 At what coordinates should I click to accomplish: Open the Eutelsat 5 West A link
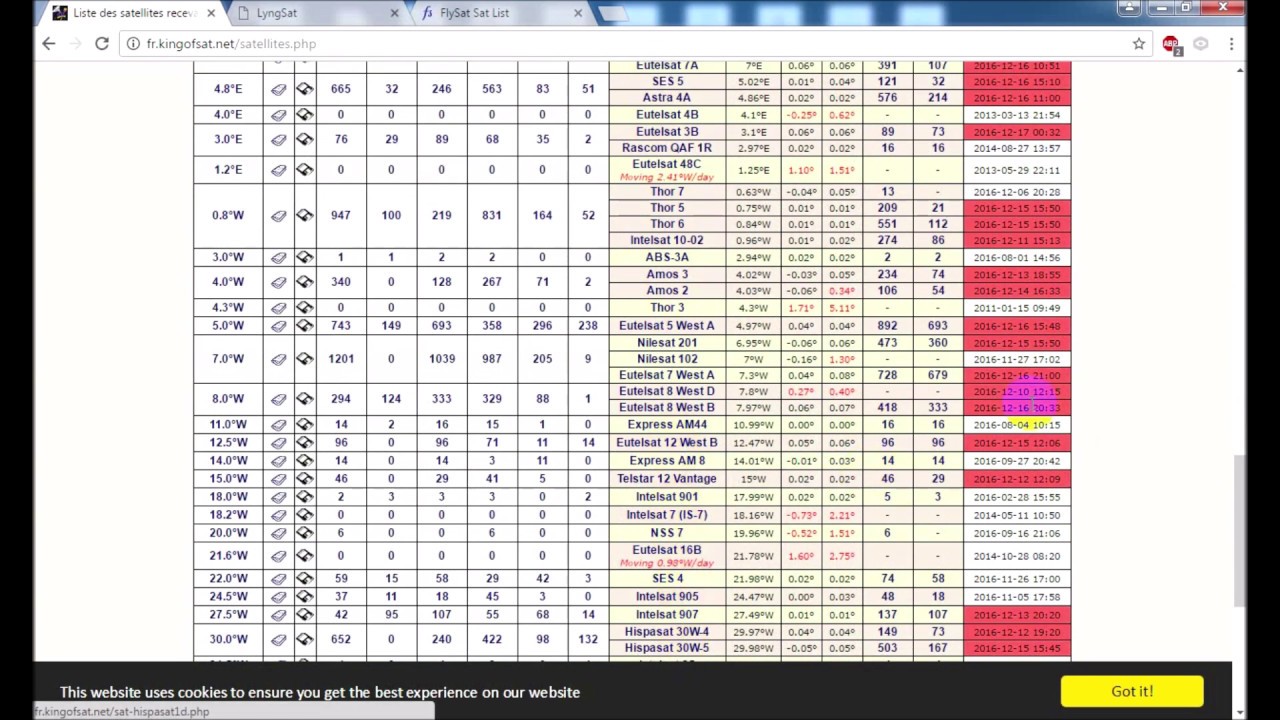[667, 326]
